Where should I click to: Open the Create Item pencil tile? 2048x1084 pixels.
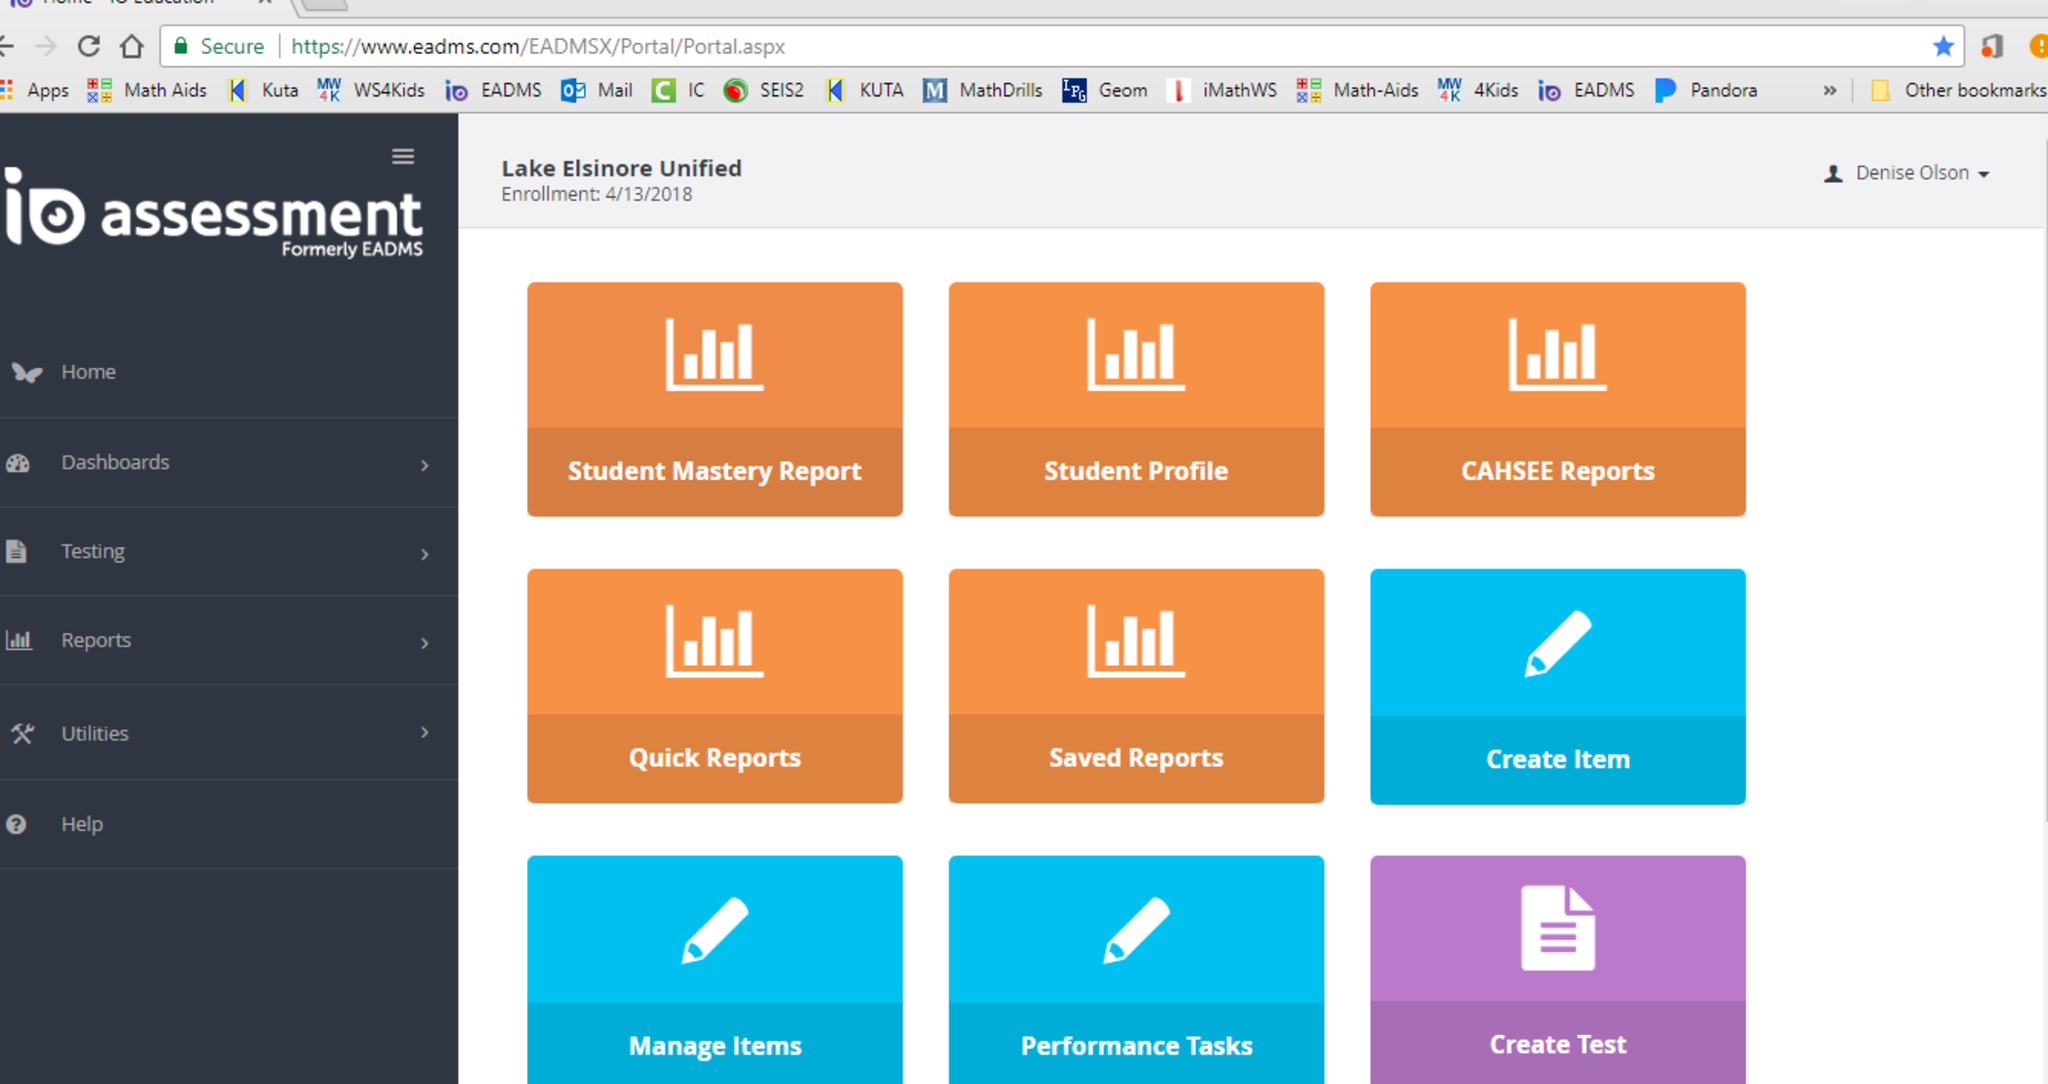(1557, 686)
